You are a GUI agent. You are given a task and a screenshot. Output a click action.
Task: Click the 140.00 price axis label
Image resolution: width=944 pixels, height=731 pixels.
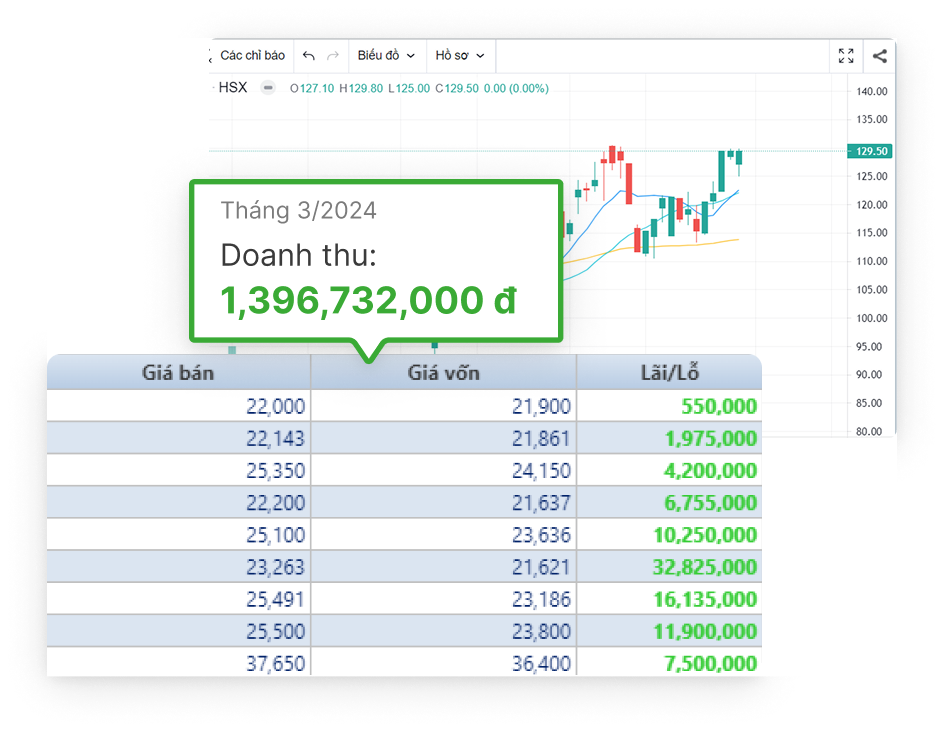click(x=871, y=92)
